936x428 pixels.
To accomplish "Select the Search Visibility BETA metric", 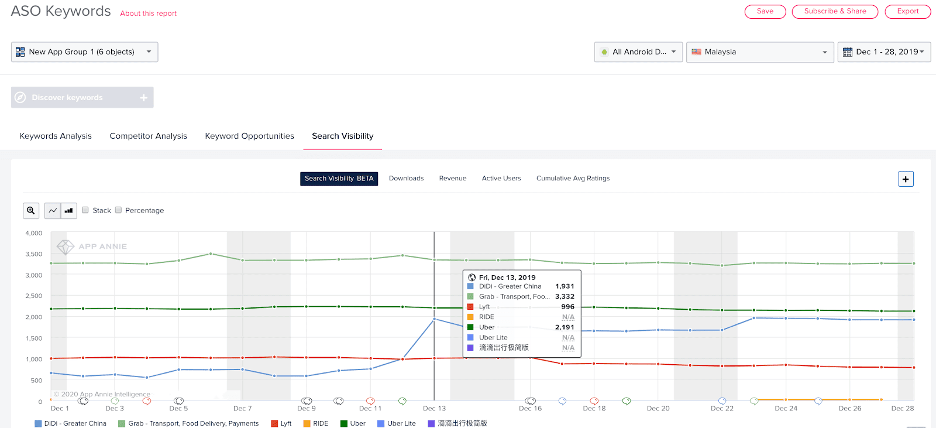I will click(x=339, y=178).
